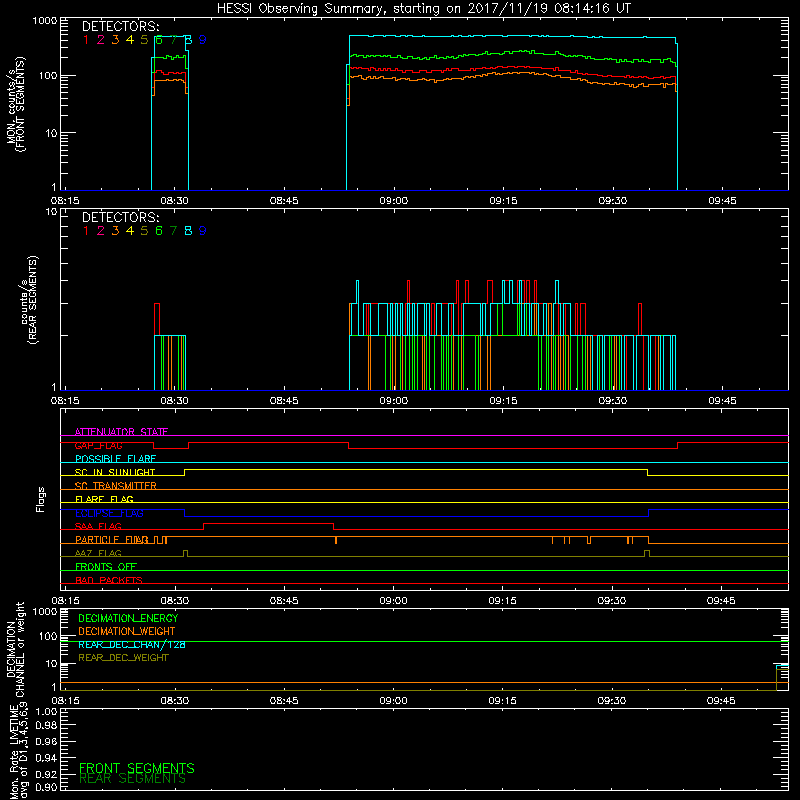Click 08:30 tick under front segments plot

coord(174,201)
